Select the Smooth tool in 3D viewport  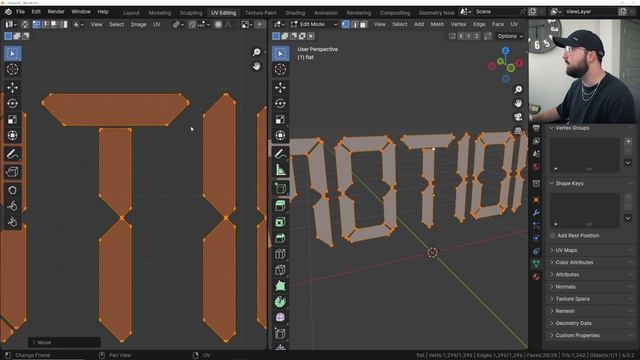click(x=280, y=318)
